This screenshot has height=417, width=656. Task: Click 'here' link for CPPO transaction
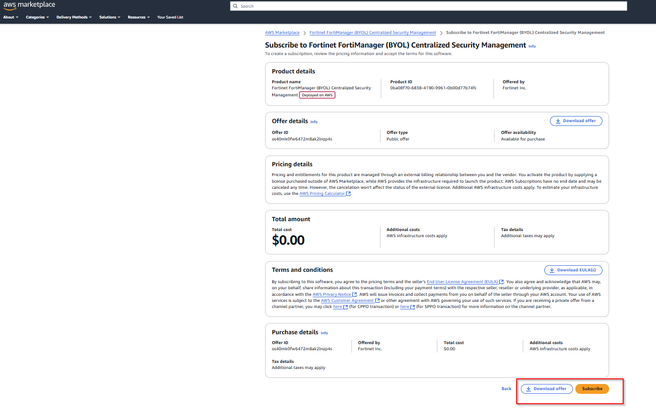pyautogui.click(x=340, y=307)
